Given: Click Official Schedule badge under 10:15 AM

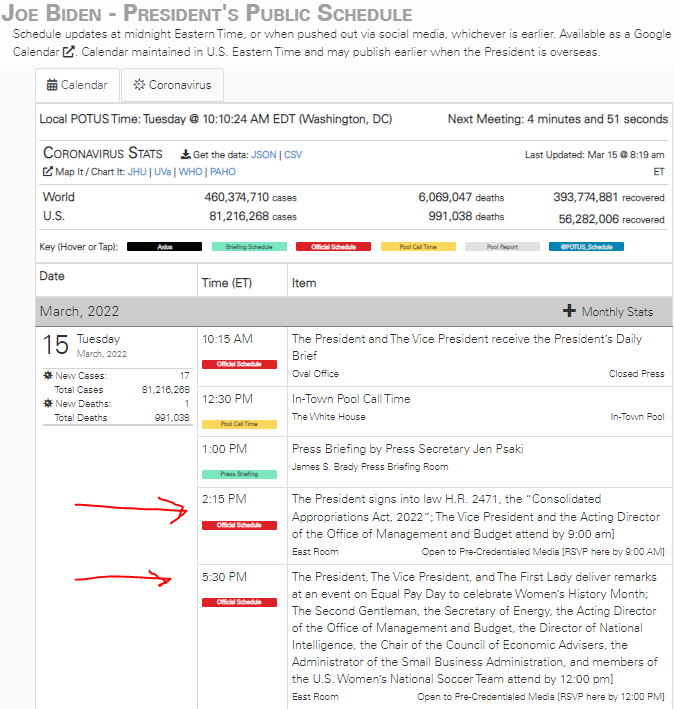Looking at the screenshot, I should [239, 364].
